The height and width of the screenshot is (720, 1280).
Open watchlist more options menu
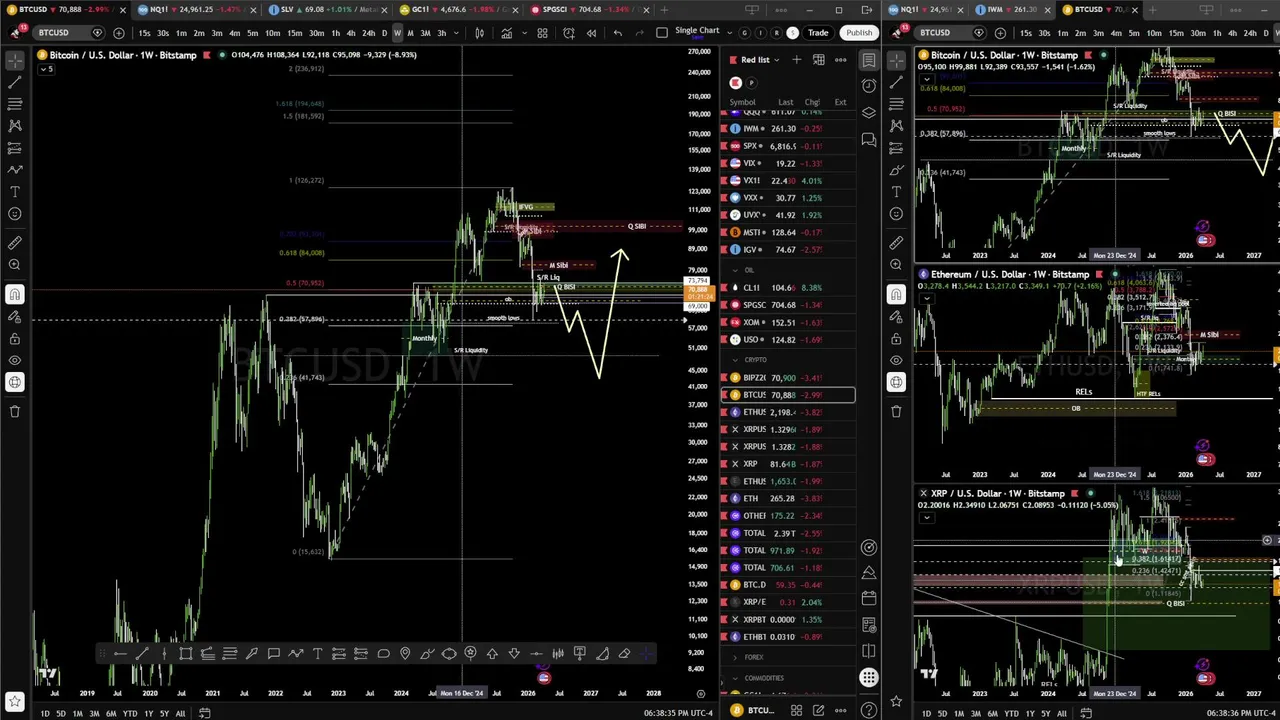tap(840, 60)
